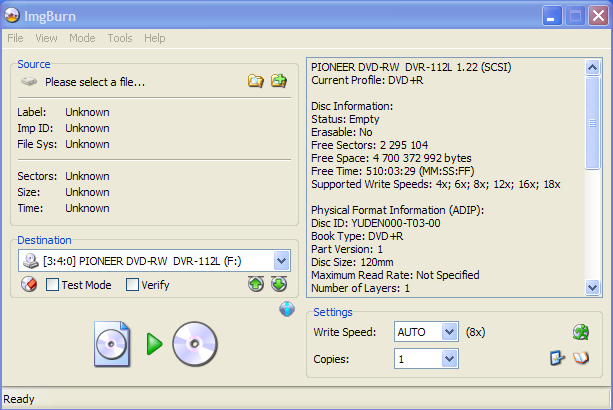Enable the Test Mode checkbox
Viewport: 613px width, 410px height.
point(52,285)
